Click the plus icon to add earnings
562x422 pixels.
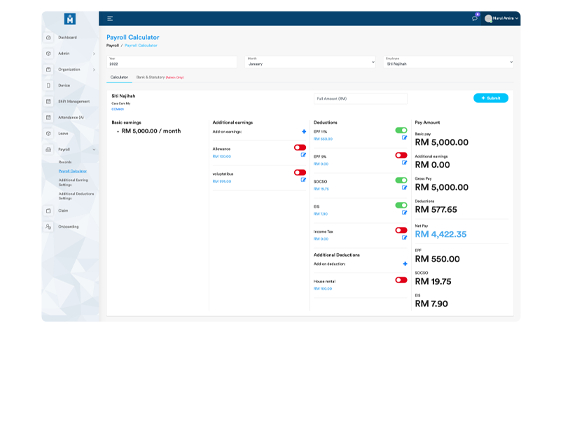(x=304, y=132)
